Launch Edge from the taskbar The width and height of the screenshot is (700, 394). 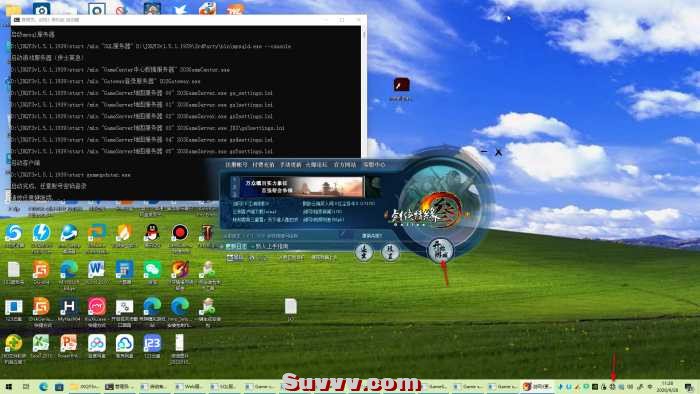point(43,387)
